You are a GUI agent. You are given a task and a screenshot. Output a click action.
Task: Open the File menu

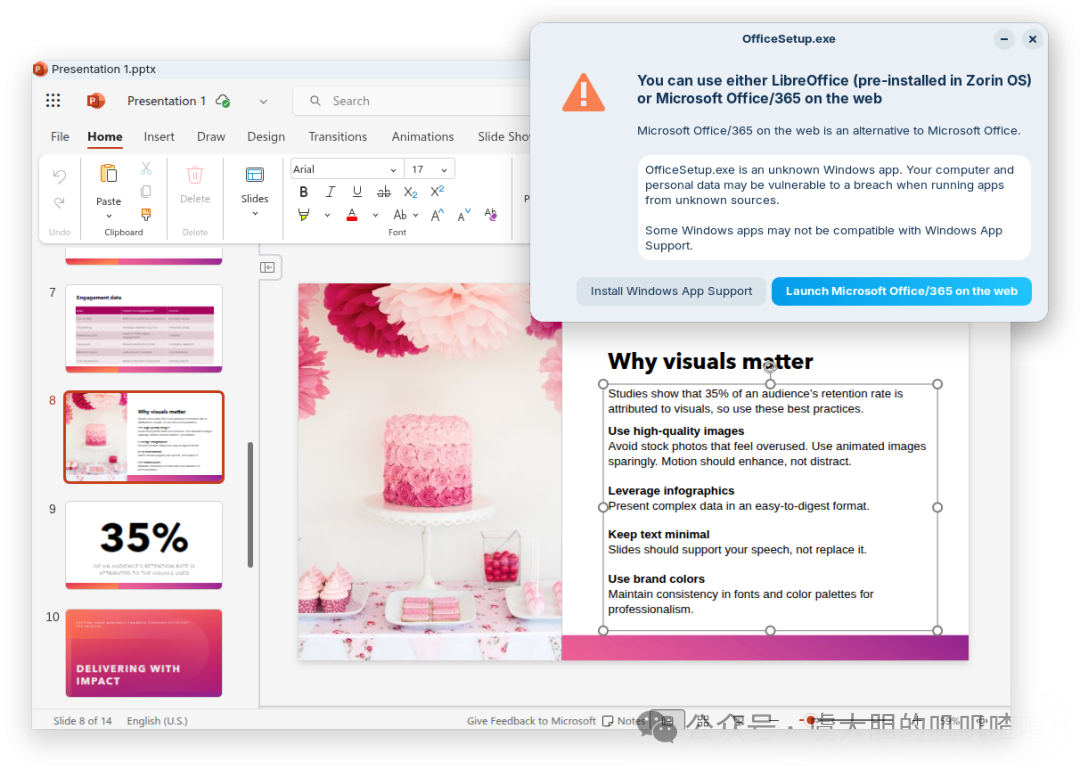coord(60,136)
